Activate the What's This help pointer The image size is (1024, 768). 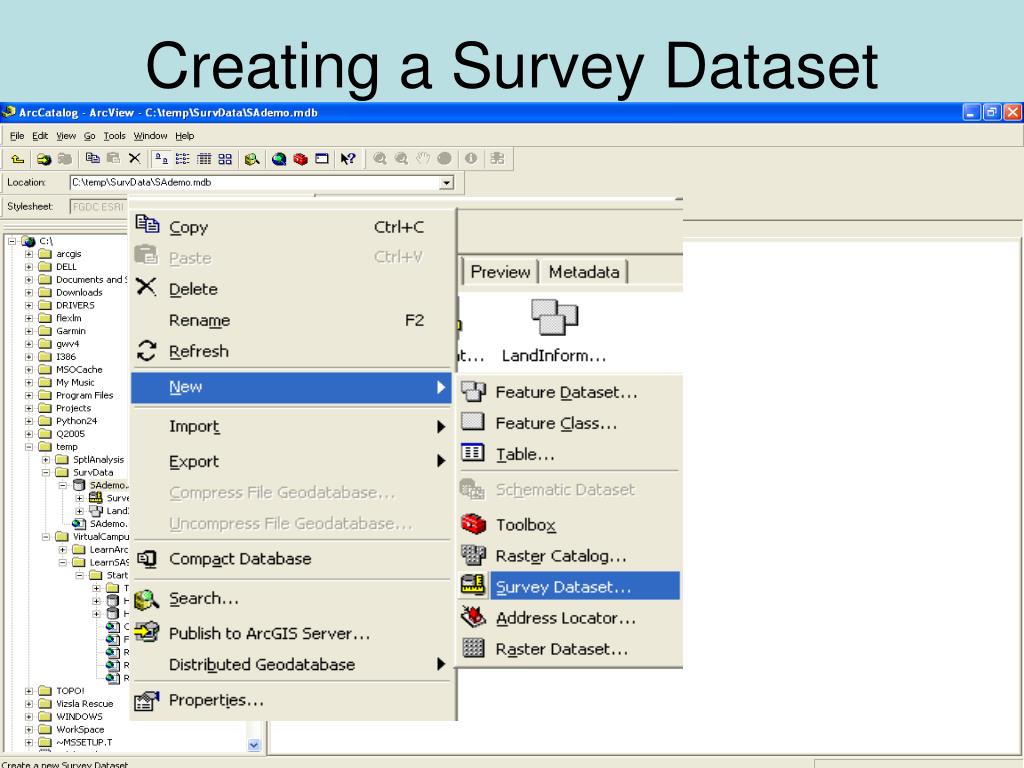pyautogui.click(x=348, y=159)
